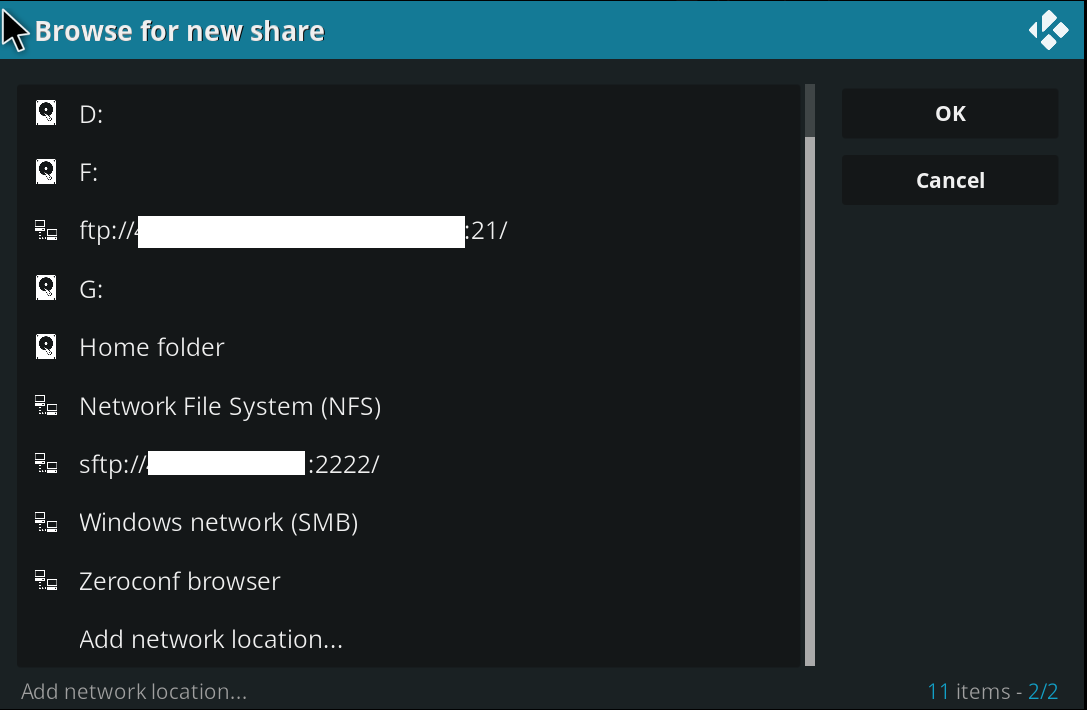Select the G: drive icon
1087x710 pixels.
[46, 288]
